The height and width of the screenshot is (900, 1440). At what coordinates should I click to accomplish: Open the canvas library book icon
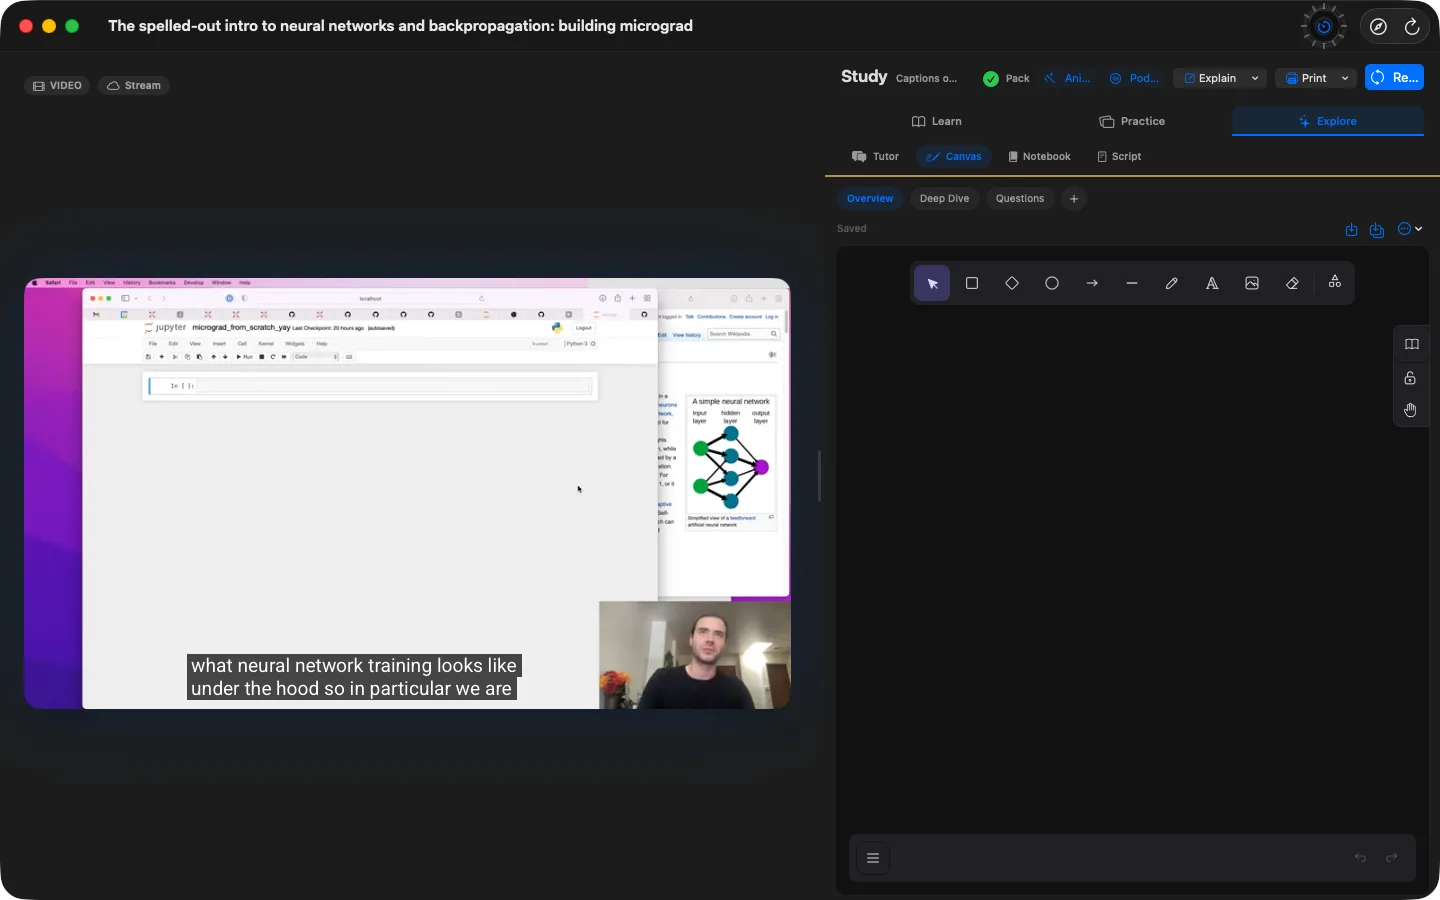pyautogui.click(x=1411, y=345)
